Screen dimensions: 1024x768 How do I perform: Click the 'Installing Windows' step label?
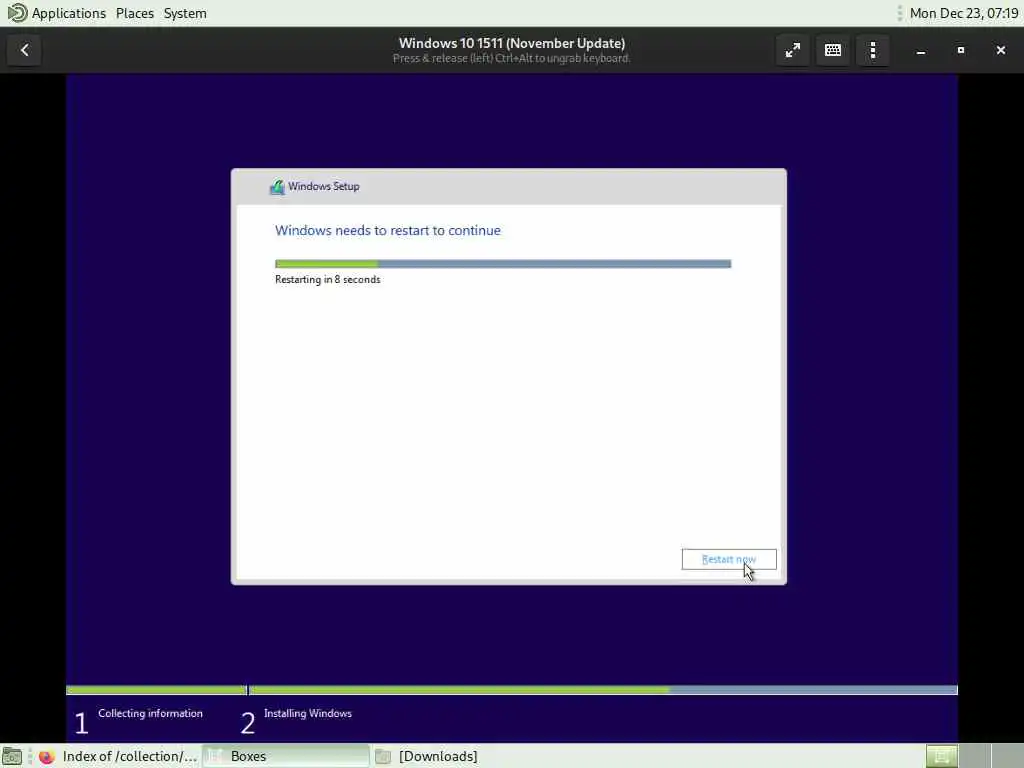tap(308, 713)
